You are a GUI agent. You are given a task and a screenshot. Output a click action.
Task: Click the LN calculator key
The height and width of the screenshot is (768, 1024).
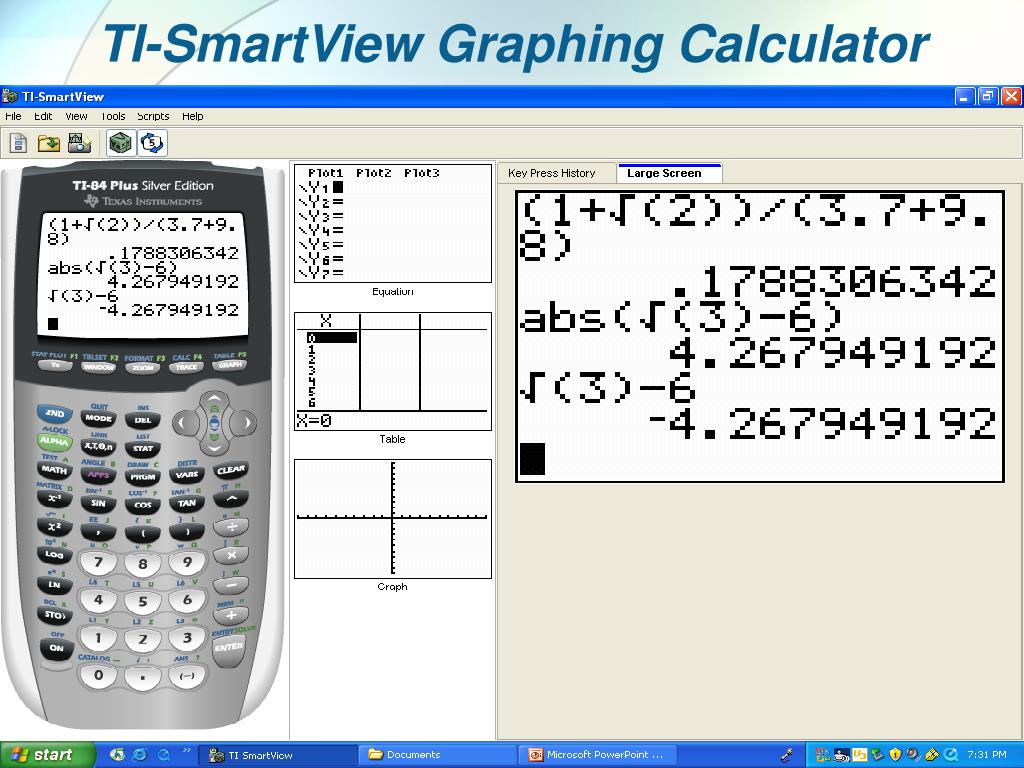coord(55,584)
